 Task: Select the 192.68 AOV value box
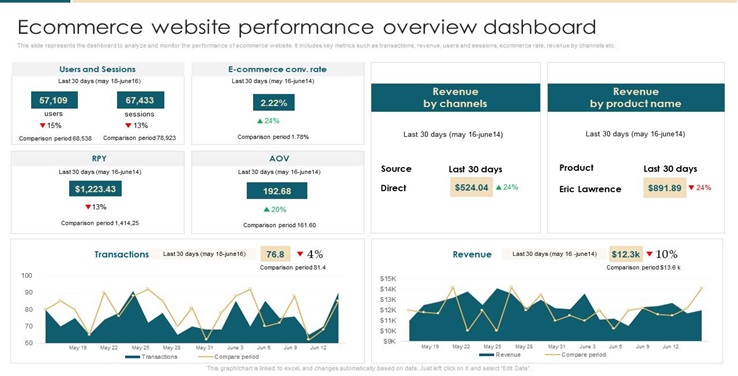[x=277, y=191]
